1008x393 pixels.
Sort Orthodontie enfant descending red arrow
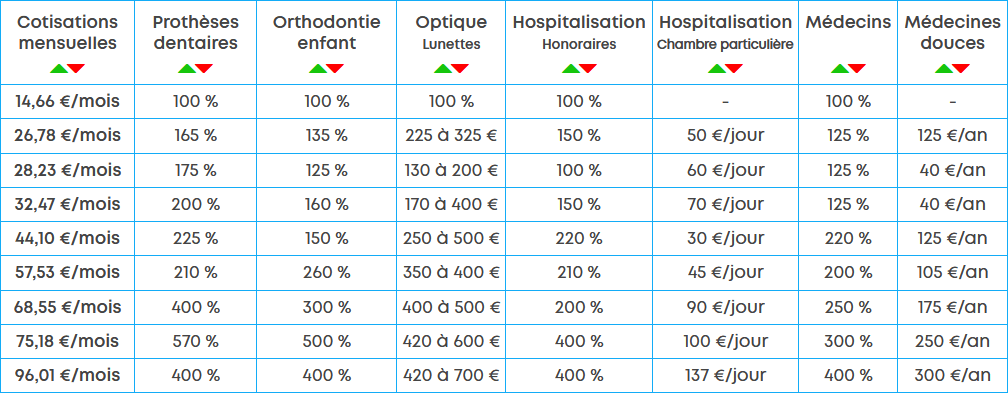(335, 68)
